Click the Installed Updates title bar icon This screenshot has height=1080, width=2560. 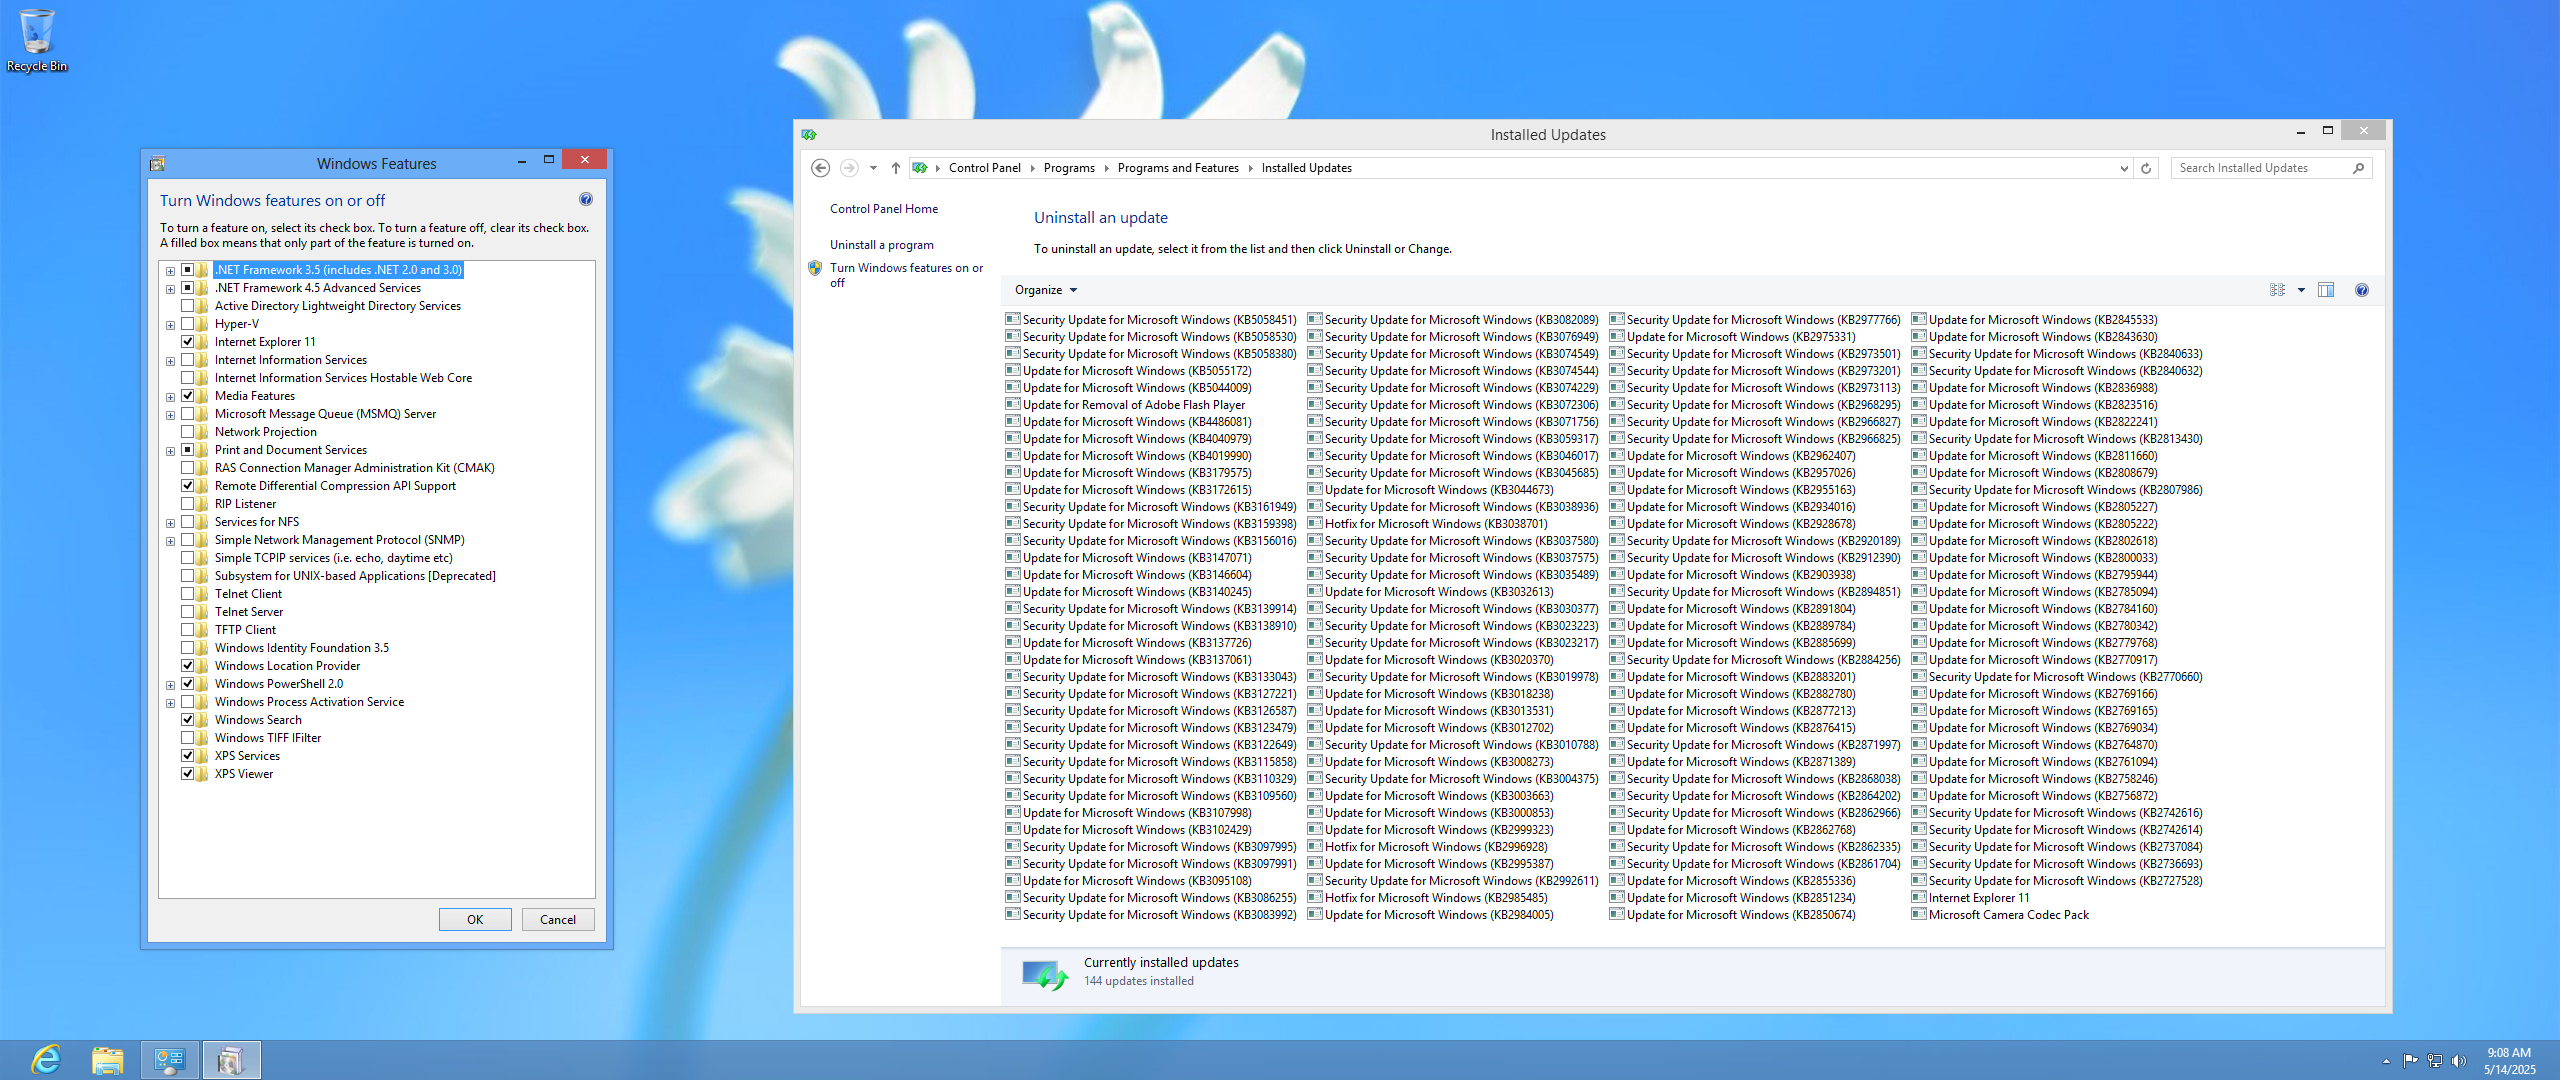pyautogui.click(x=809, y=135)
